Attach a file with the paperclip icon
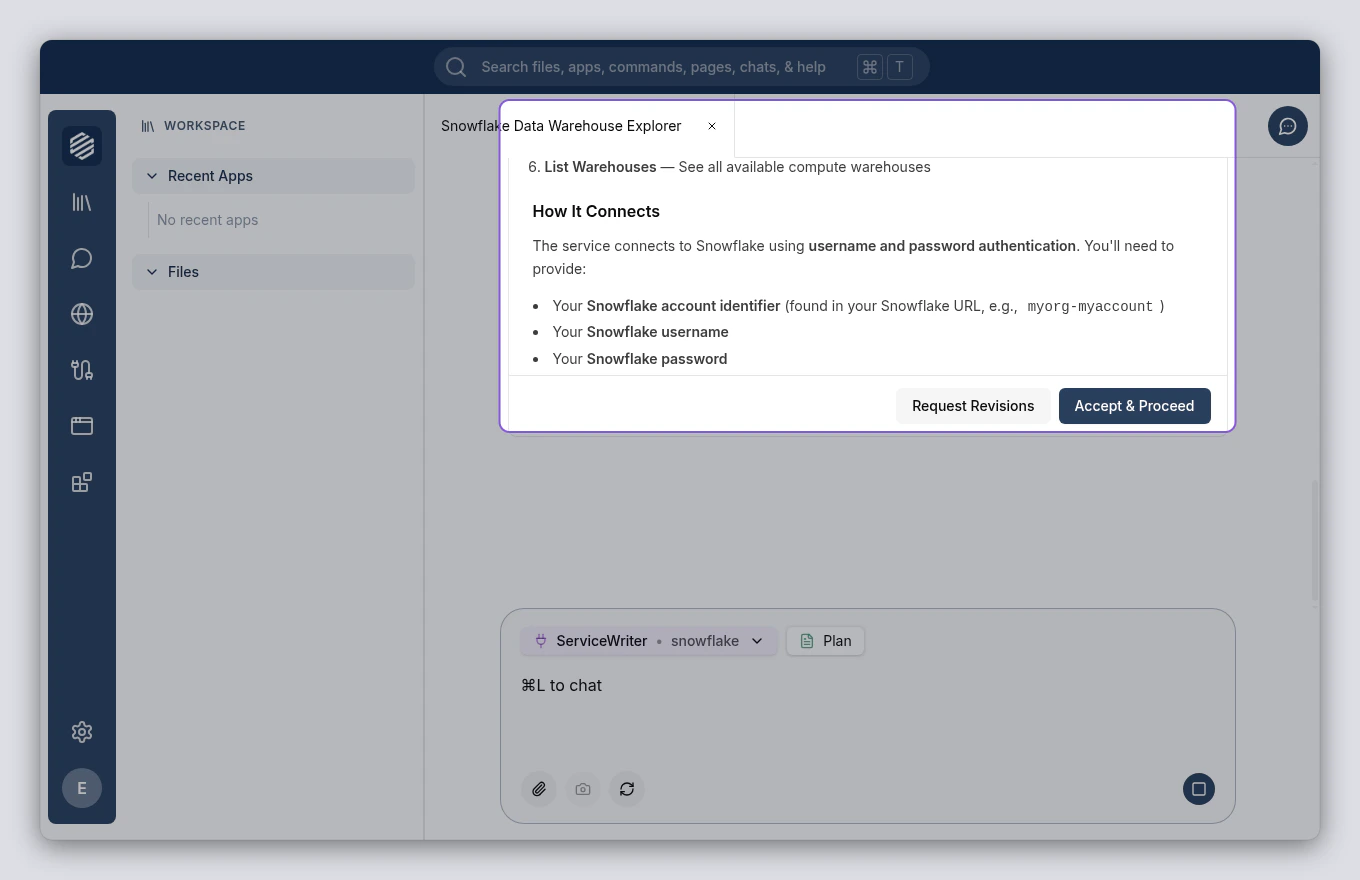This screenshot has width=1360, height=880. (x=539, y=789)
